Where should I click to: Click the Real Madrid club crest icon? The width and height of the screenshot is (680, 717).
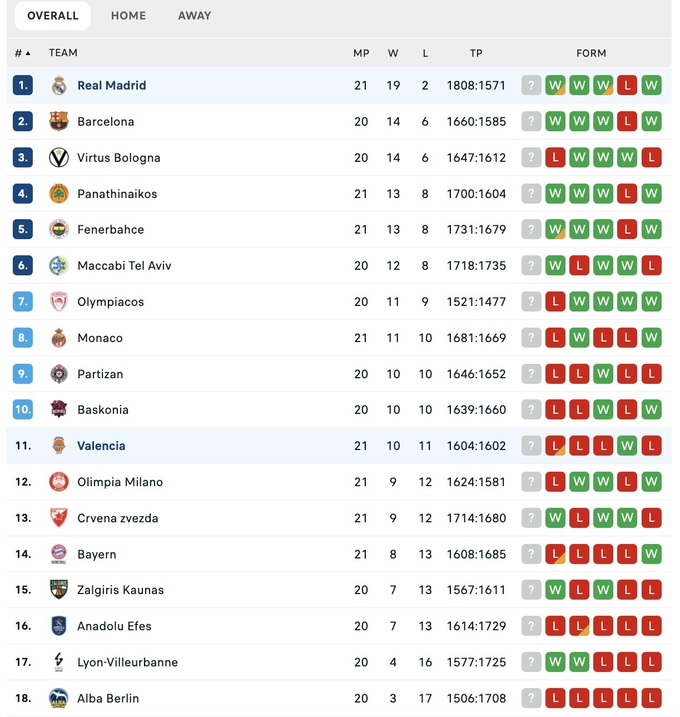(x=59, y=86)
